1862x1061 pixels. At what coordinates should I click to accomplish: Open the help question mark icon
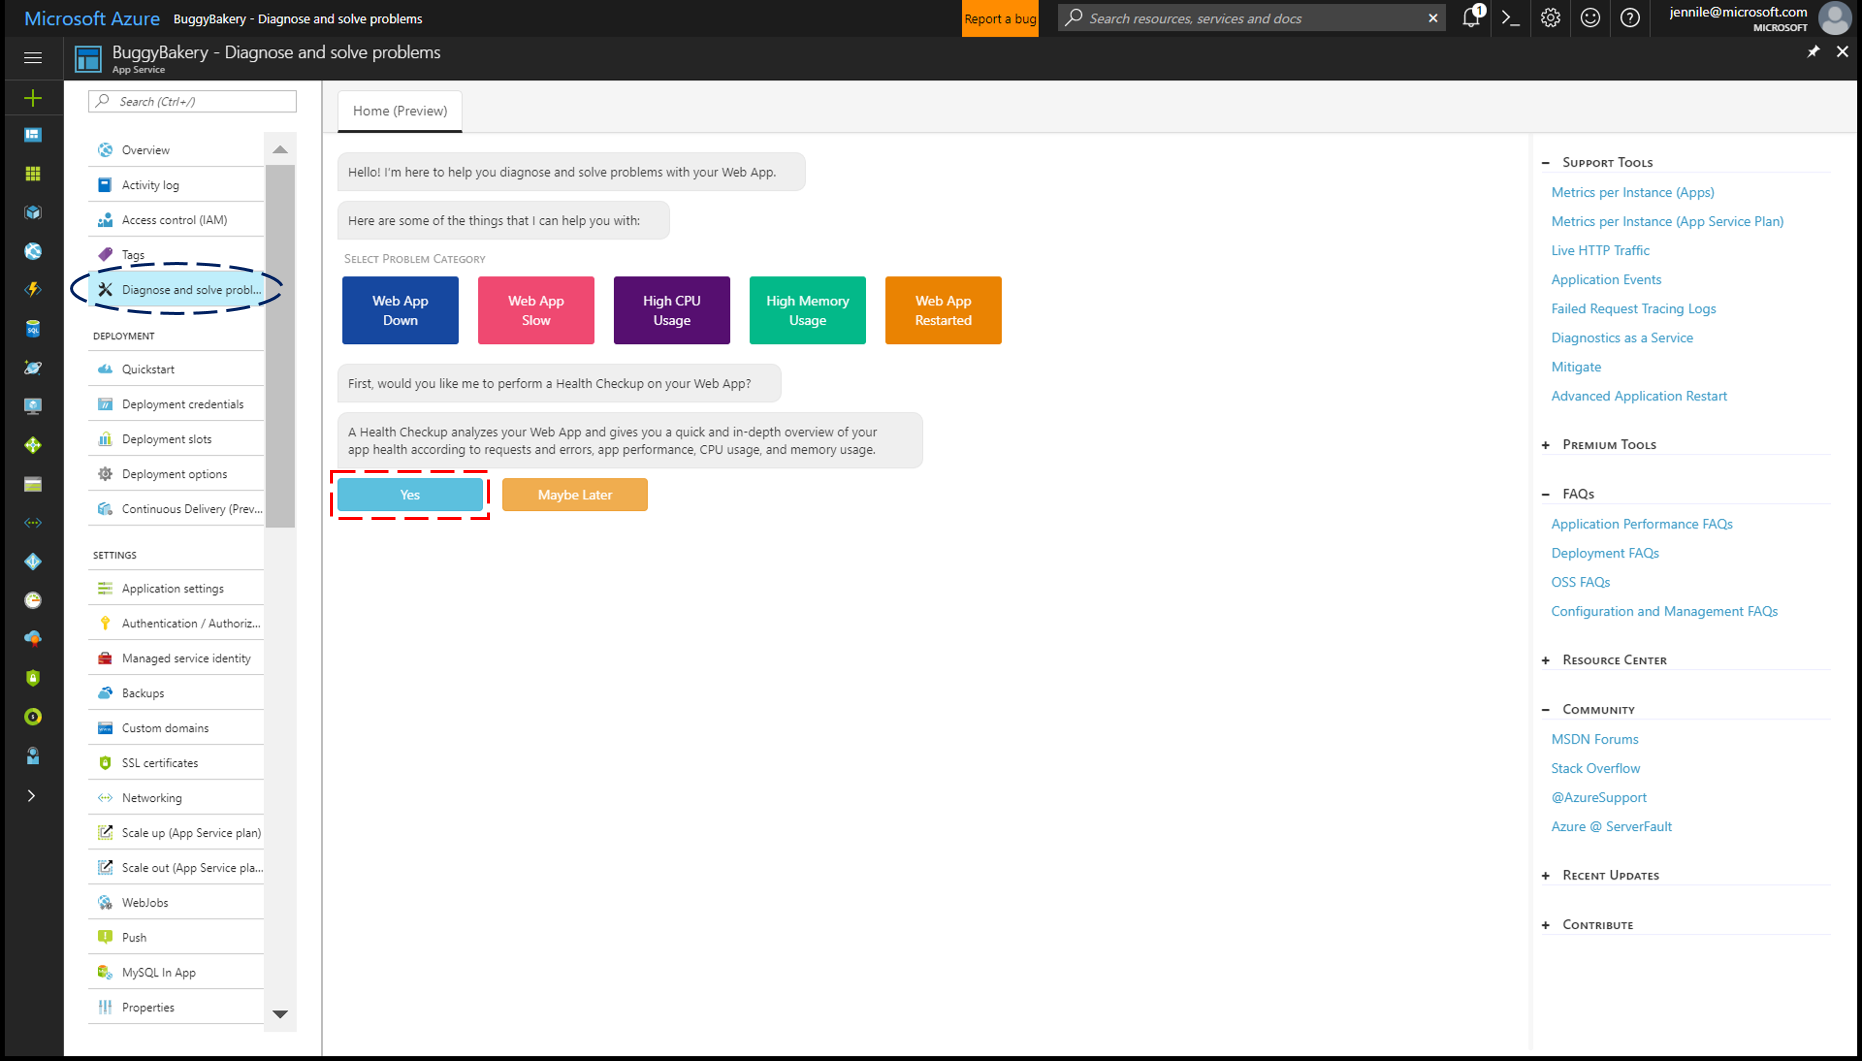(x=1630, y=18)
